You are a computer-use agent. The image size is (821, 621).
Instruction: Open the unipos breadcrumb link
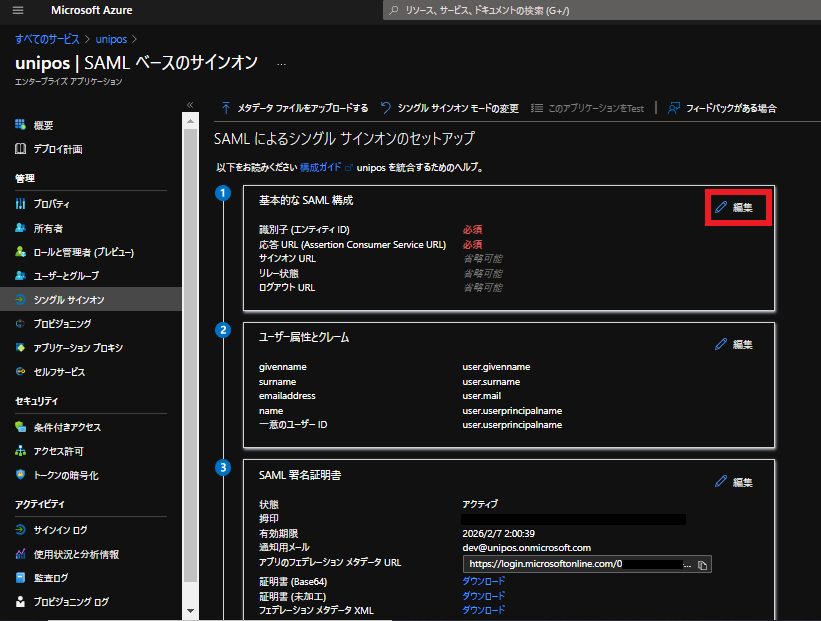tap(111, 39)
